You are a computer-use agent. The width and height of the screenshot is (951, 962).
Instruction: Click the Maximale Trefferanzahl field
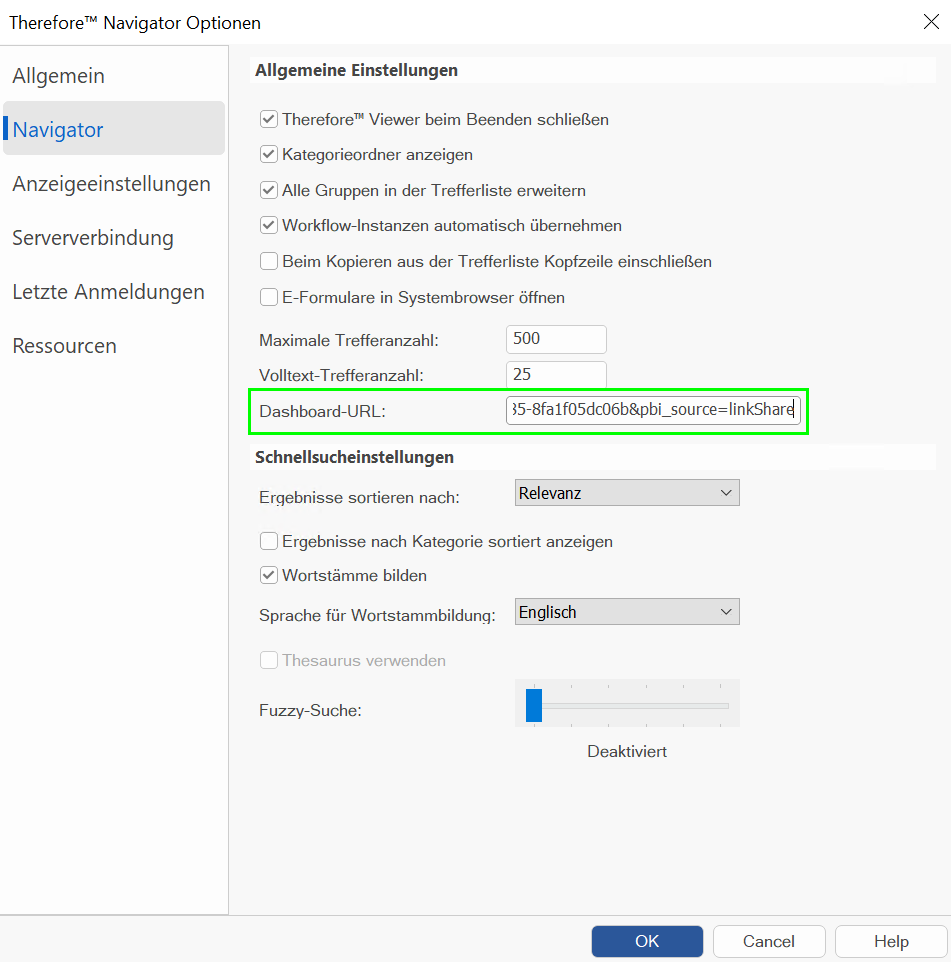556,339
